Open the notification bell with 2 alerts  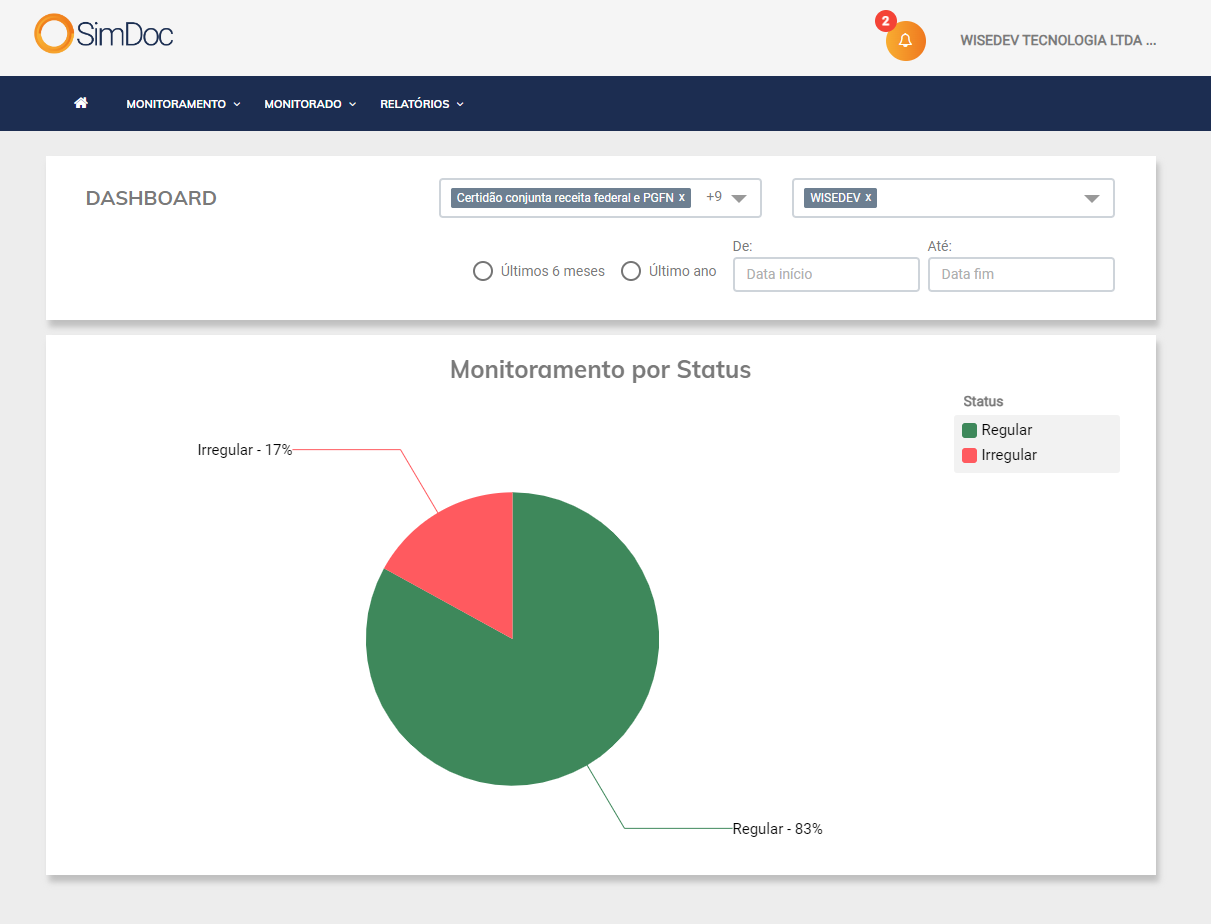pyautogui.click(x=904, y=40)
